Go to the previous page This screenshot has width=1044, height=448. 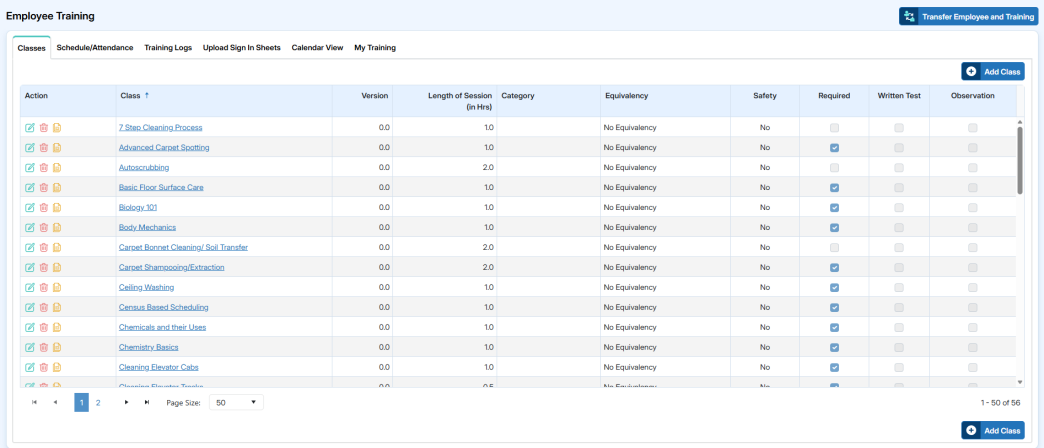point(55,402)
